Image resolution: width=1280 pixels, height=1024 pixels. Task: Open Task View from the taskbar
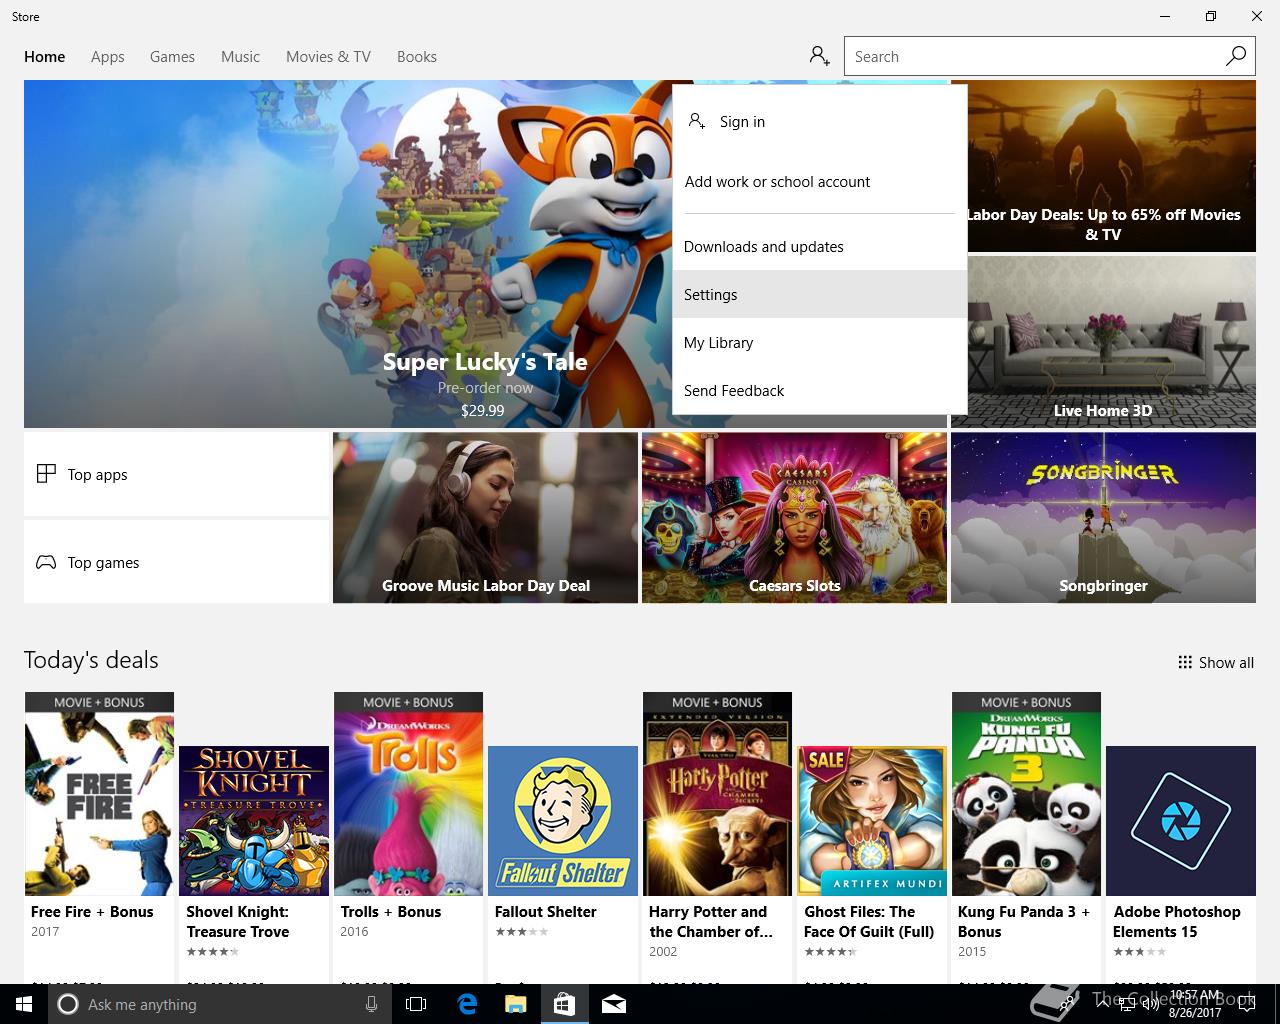pos(416,1004)
